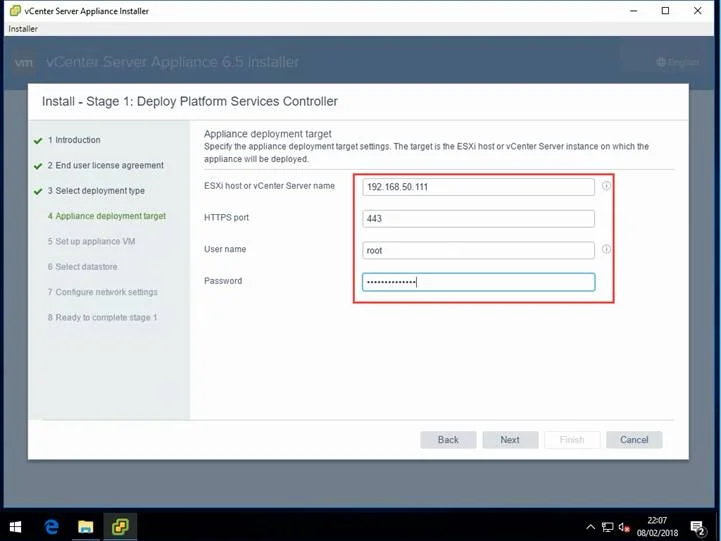Click the disabled Finish button

572,440
